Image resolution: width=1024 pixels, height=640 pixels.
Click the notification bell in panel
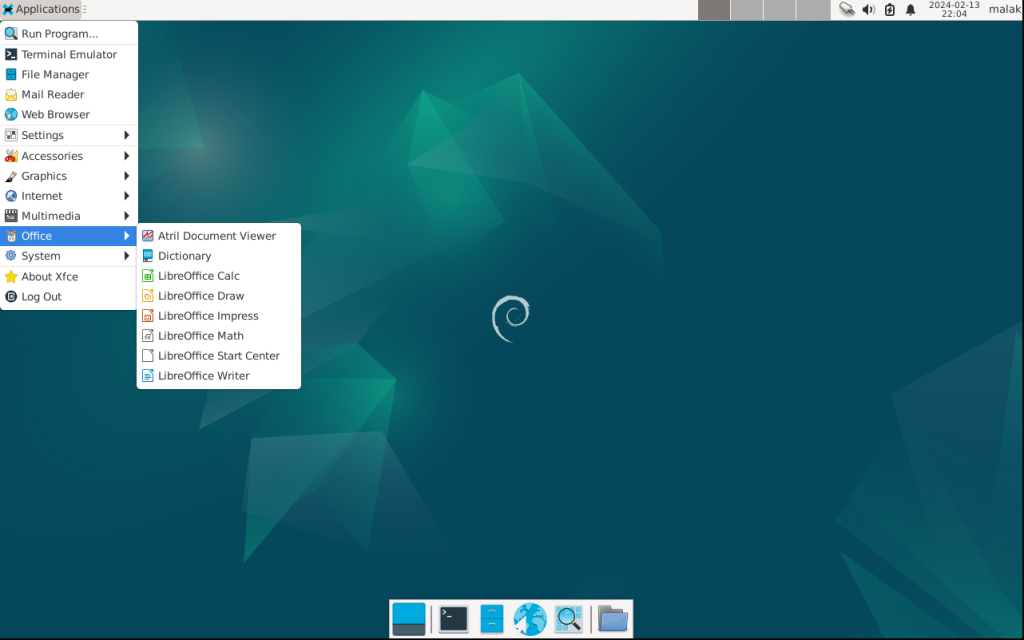tap(910, 10)
